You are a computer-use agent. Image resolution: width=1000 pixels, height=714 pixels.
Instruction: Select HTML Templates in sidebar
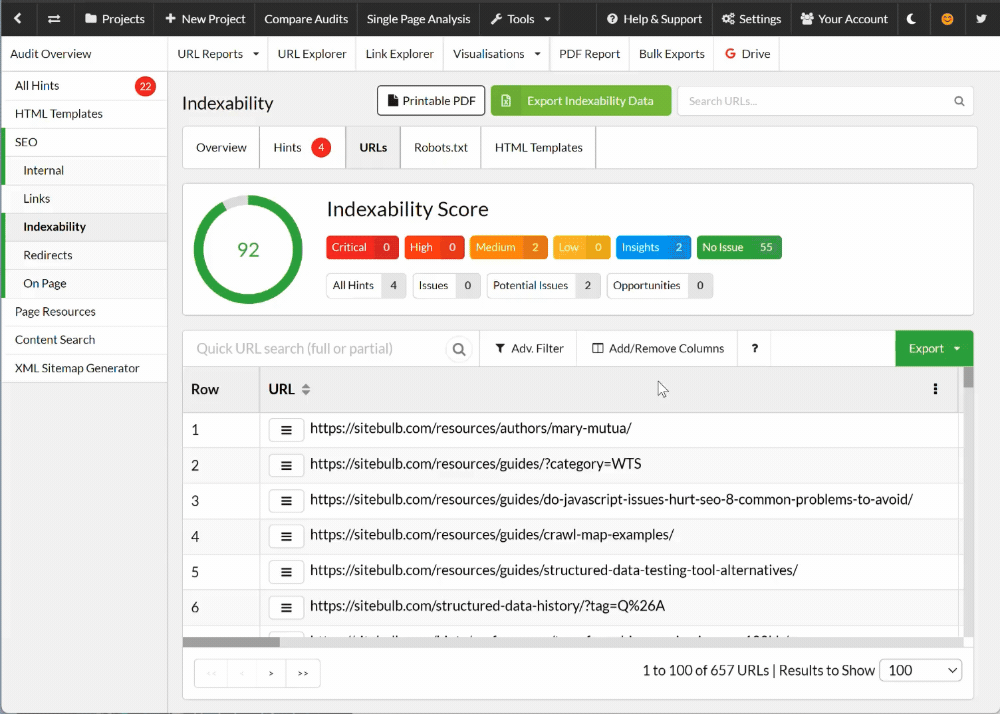[x=85, y=114]
